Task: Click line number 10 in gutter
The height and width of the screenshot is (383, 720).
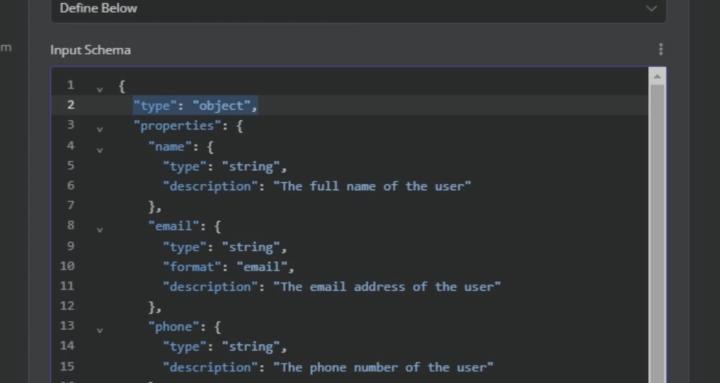Action: (x=67, y=266)
